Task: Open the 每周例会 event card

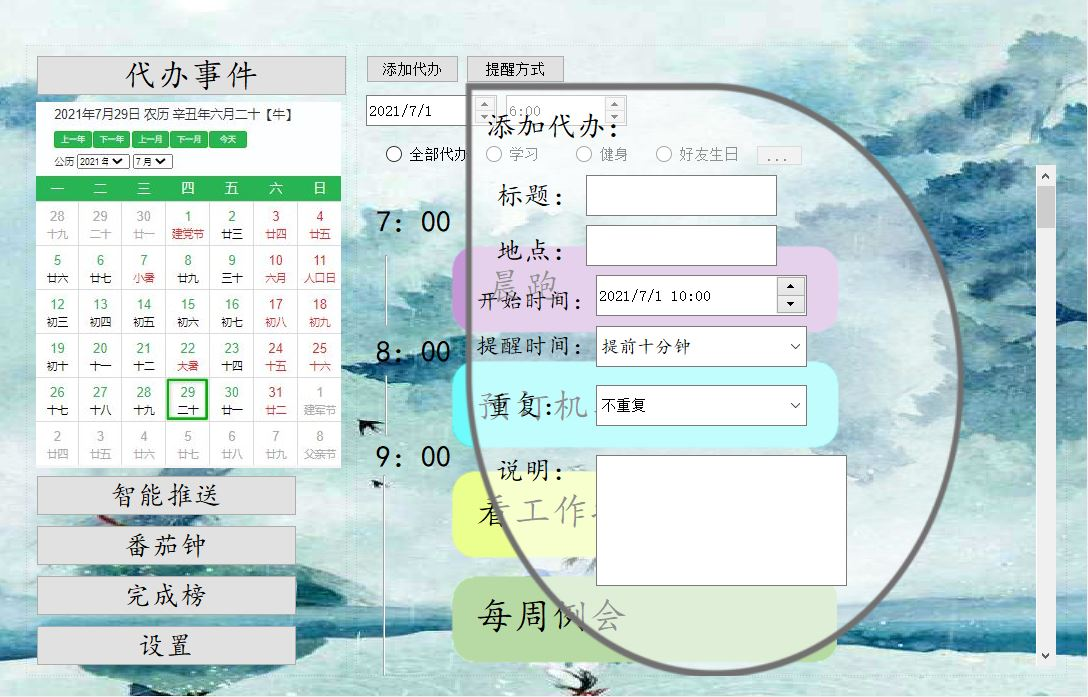Action: click(644, 619)
